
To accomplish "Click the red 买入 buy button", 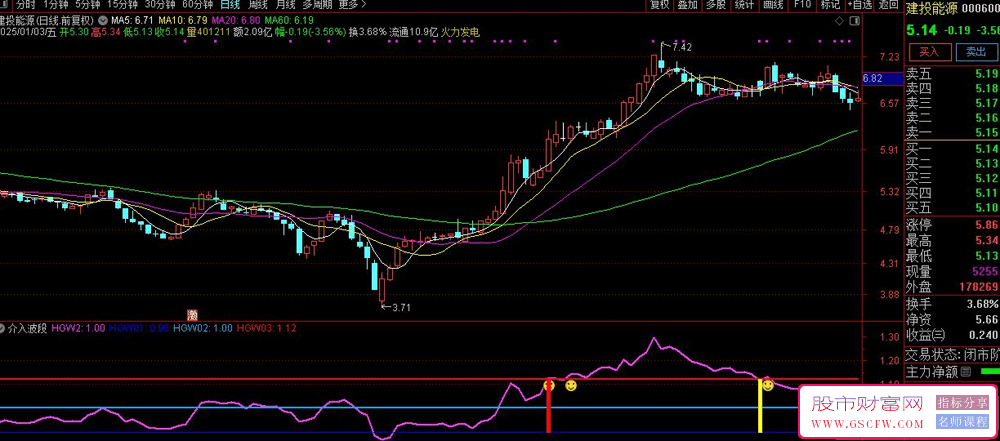I will pos(928,51).
